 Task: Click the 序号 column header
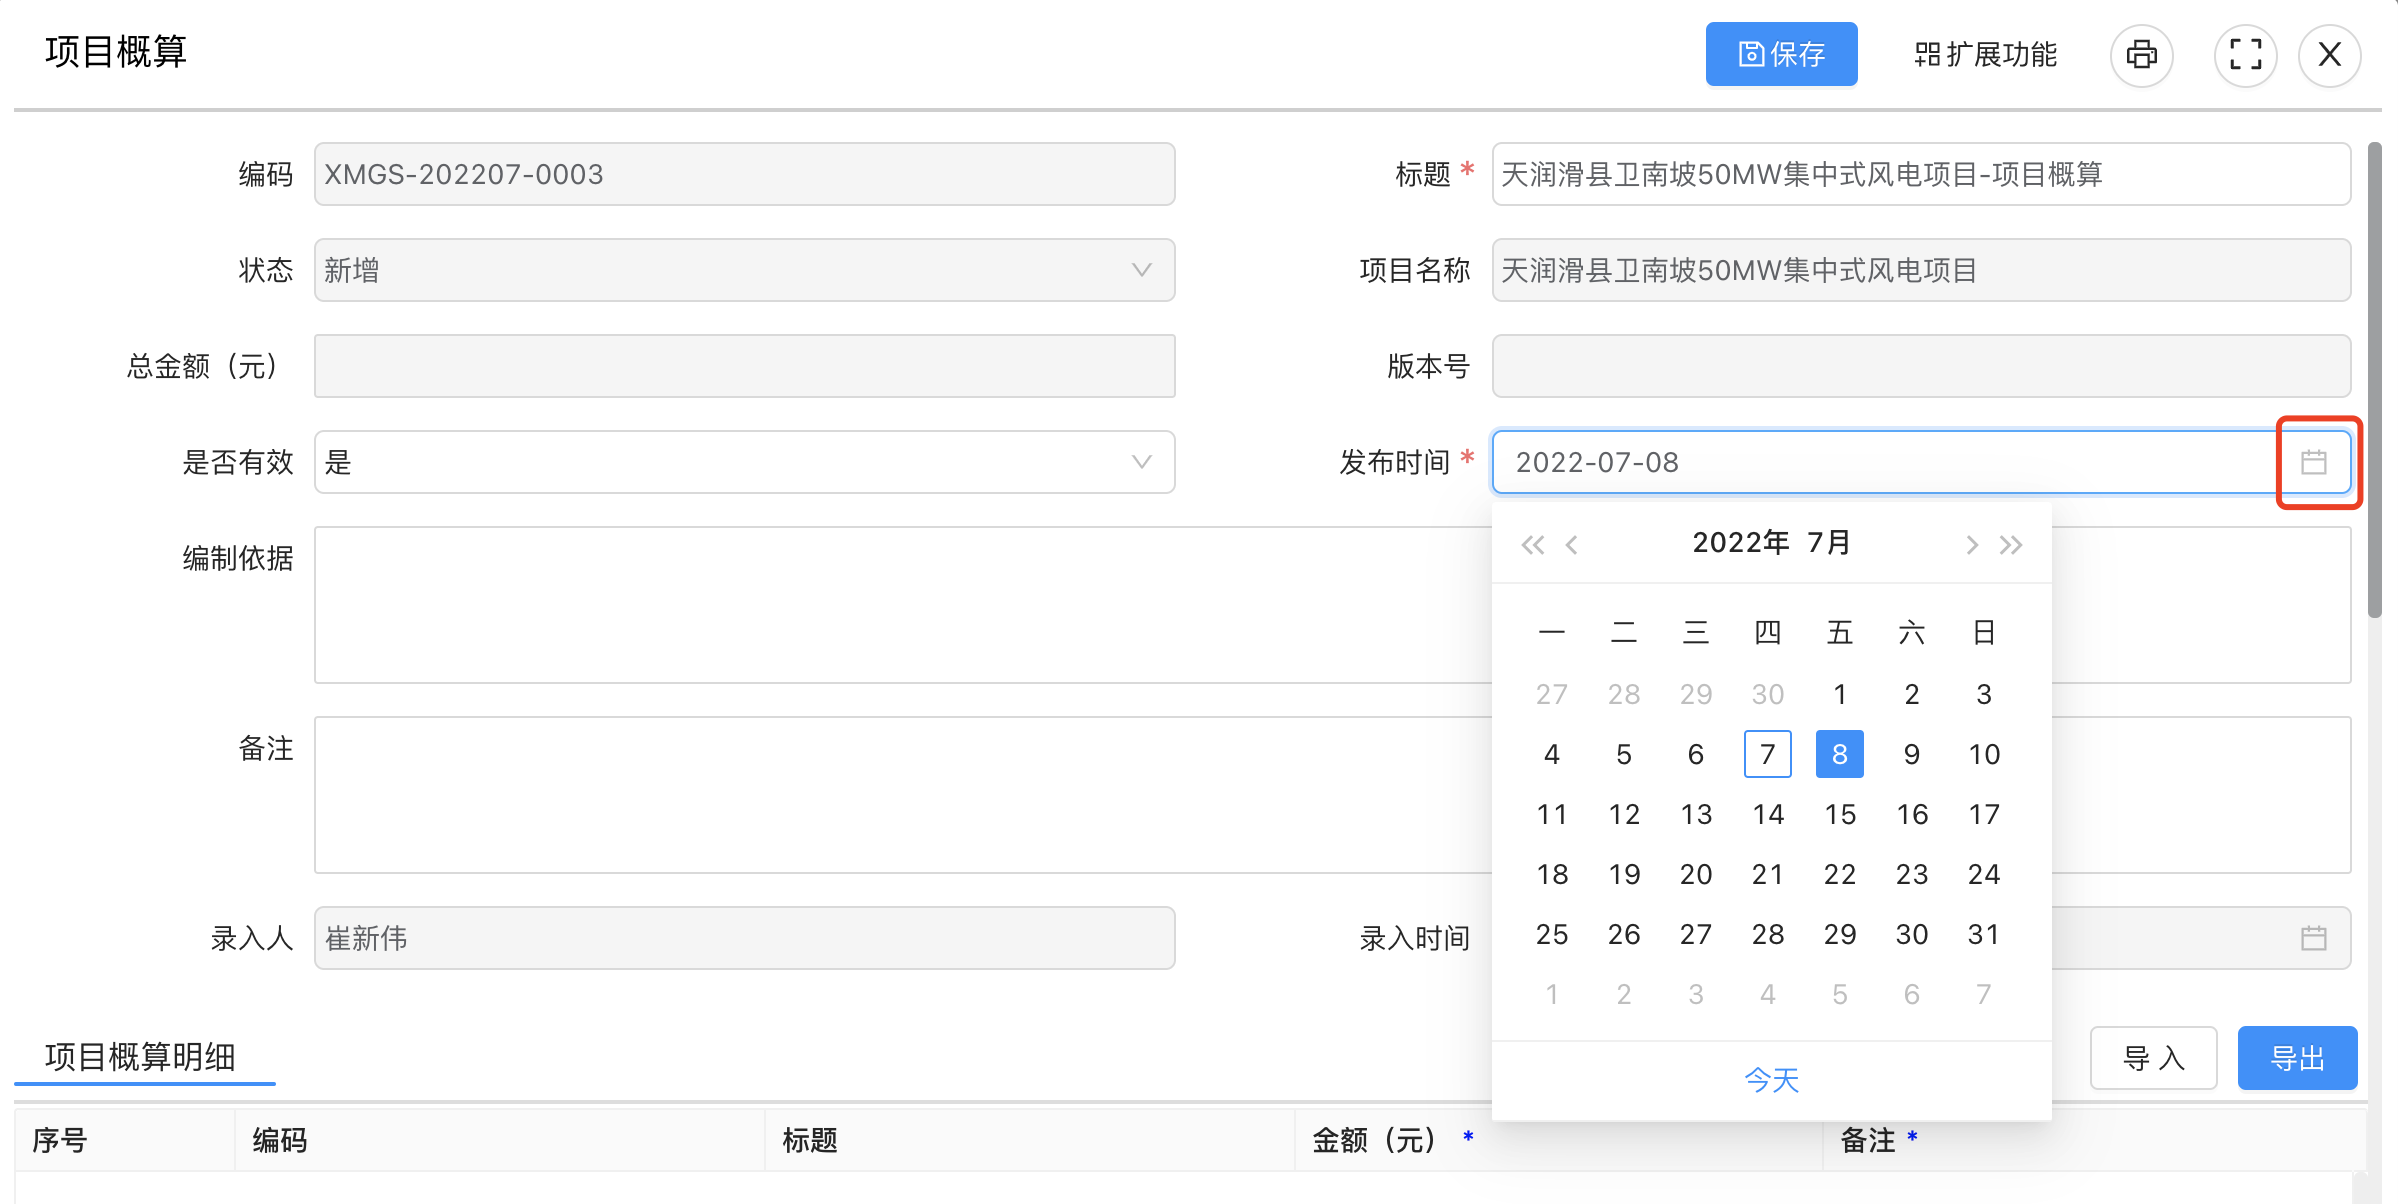(125, 1140)
